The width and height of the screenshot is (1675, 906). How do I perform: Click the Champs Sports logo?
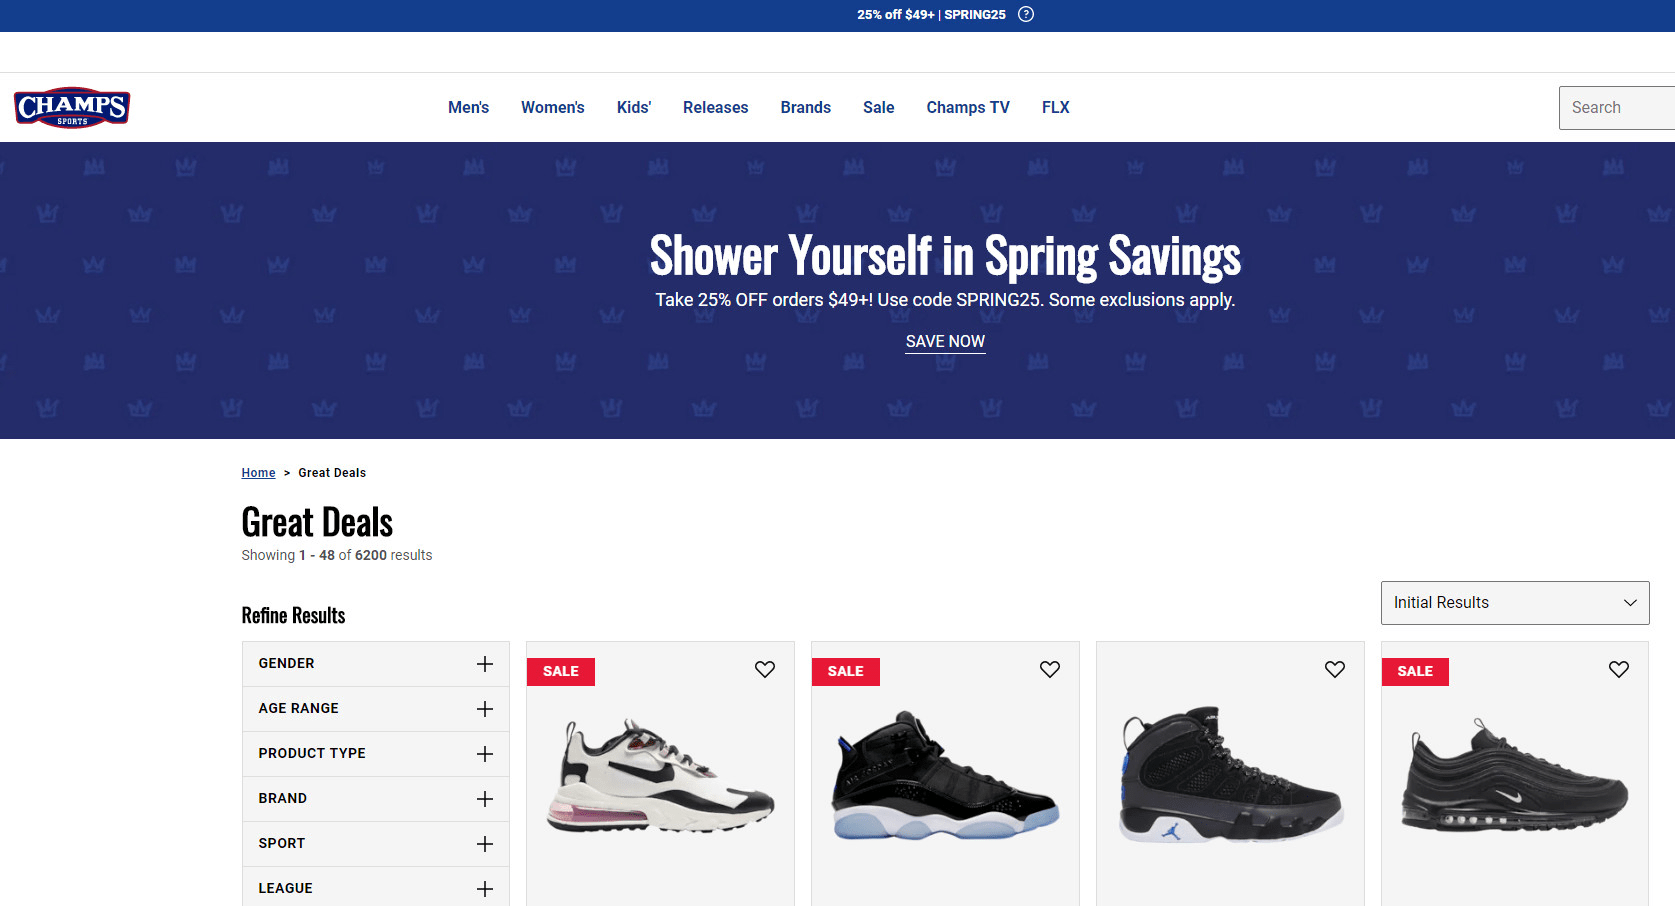point(72,107)
